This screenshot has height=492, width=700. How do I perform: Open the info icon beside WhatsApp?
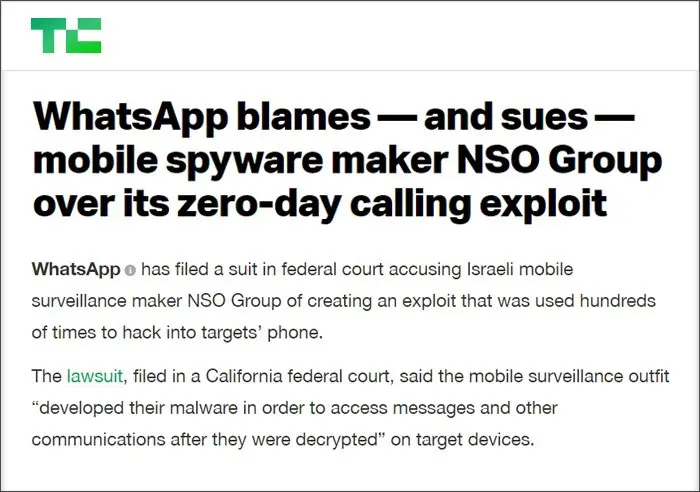[x=130, y=271]
